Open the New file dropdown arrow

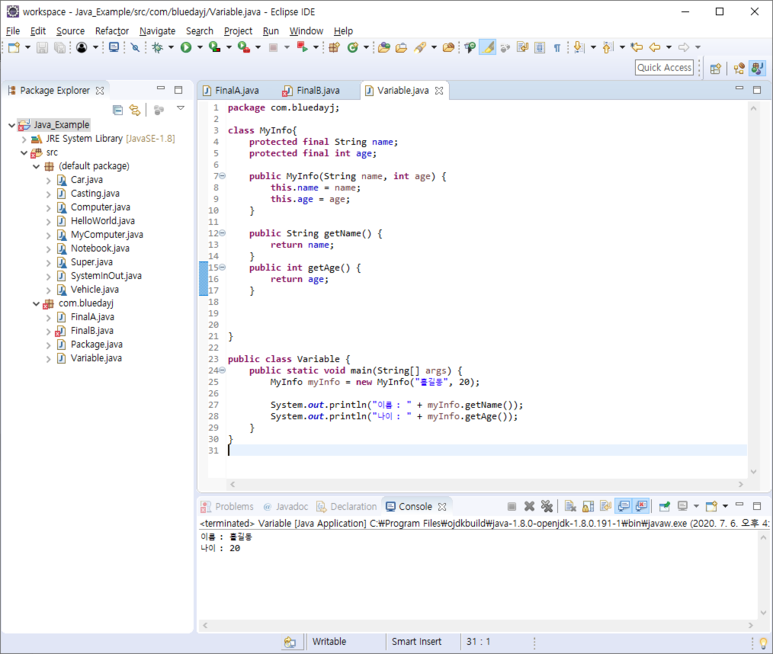[28, 47]
